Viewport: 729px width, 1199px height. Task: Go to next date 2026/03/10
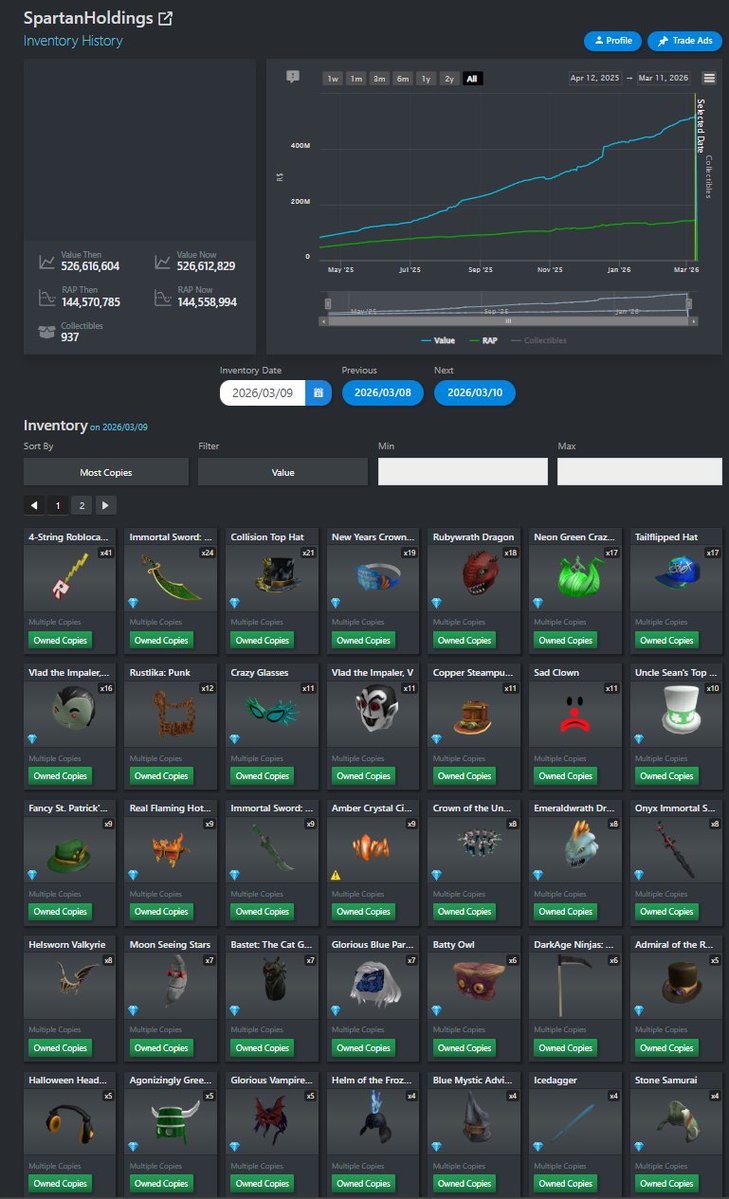(x=475, y=393)
